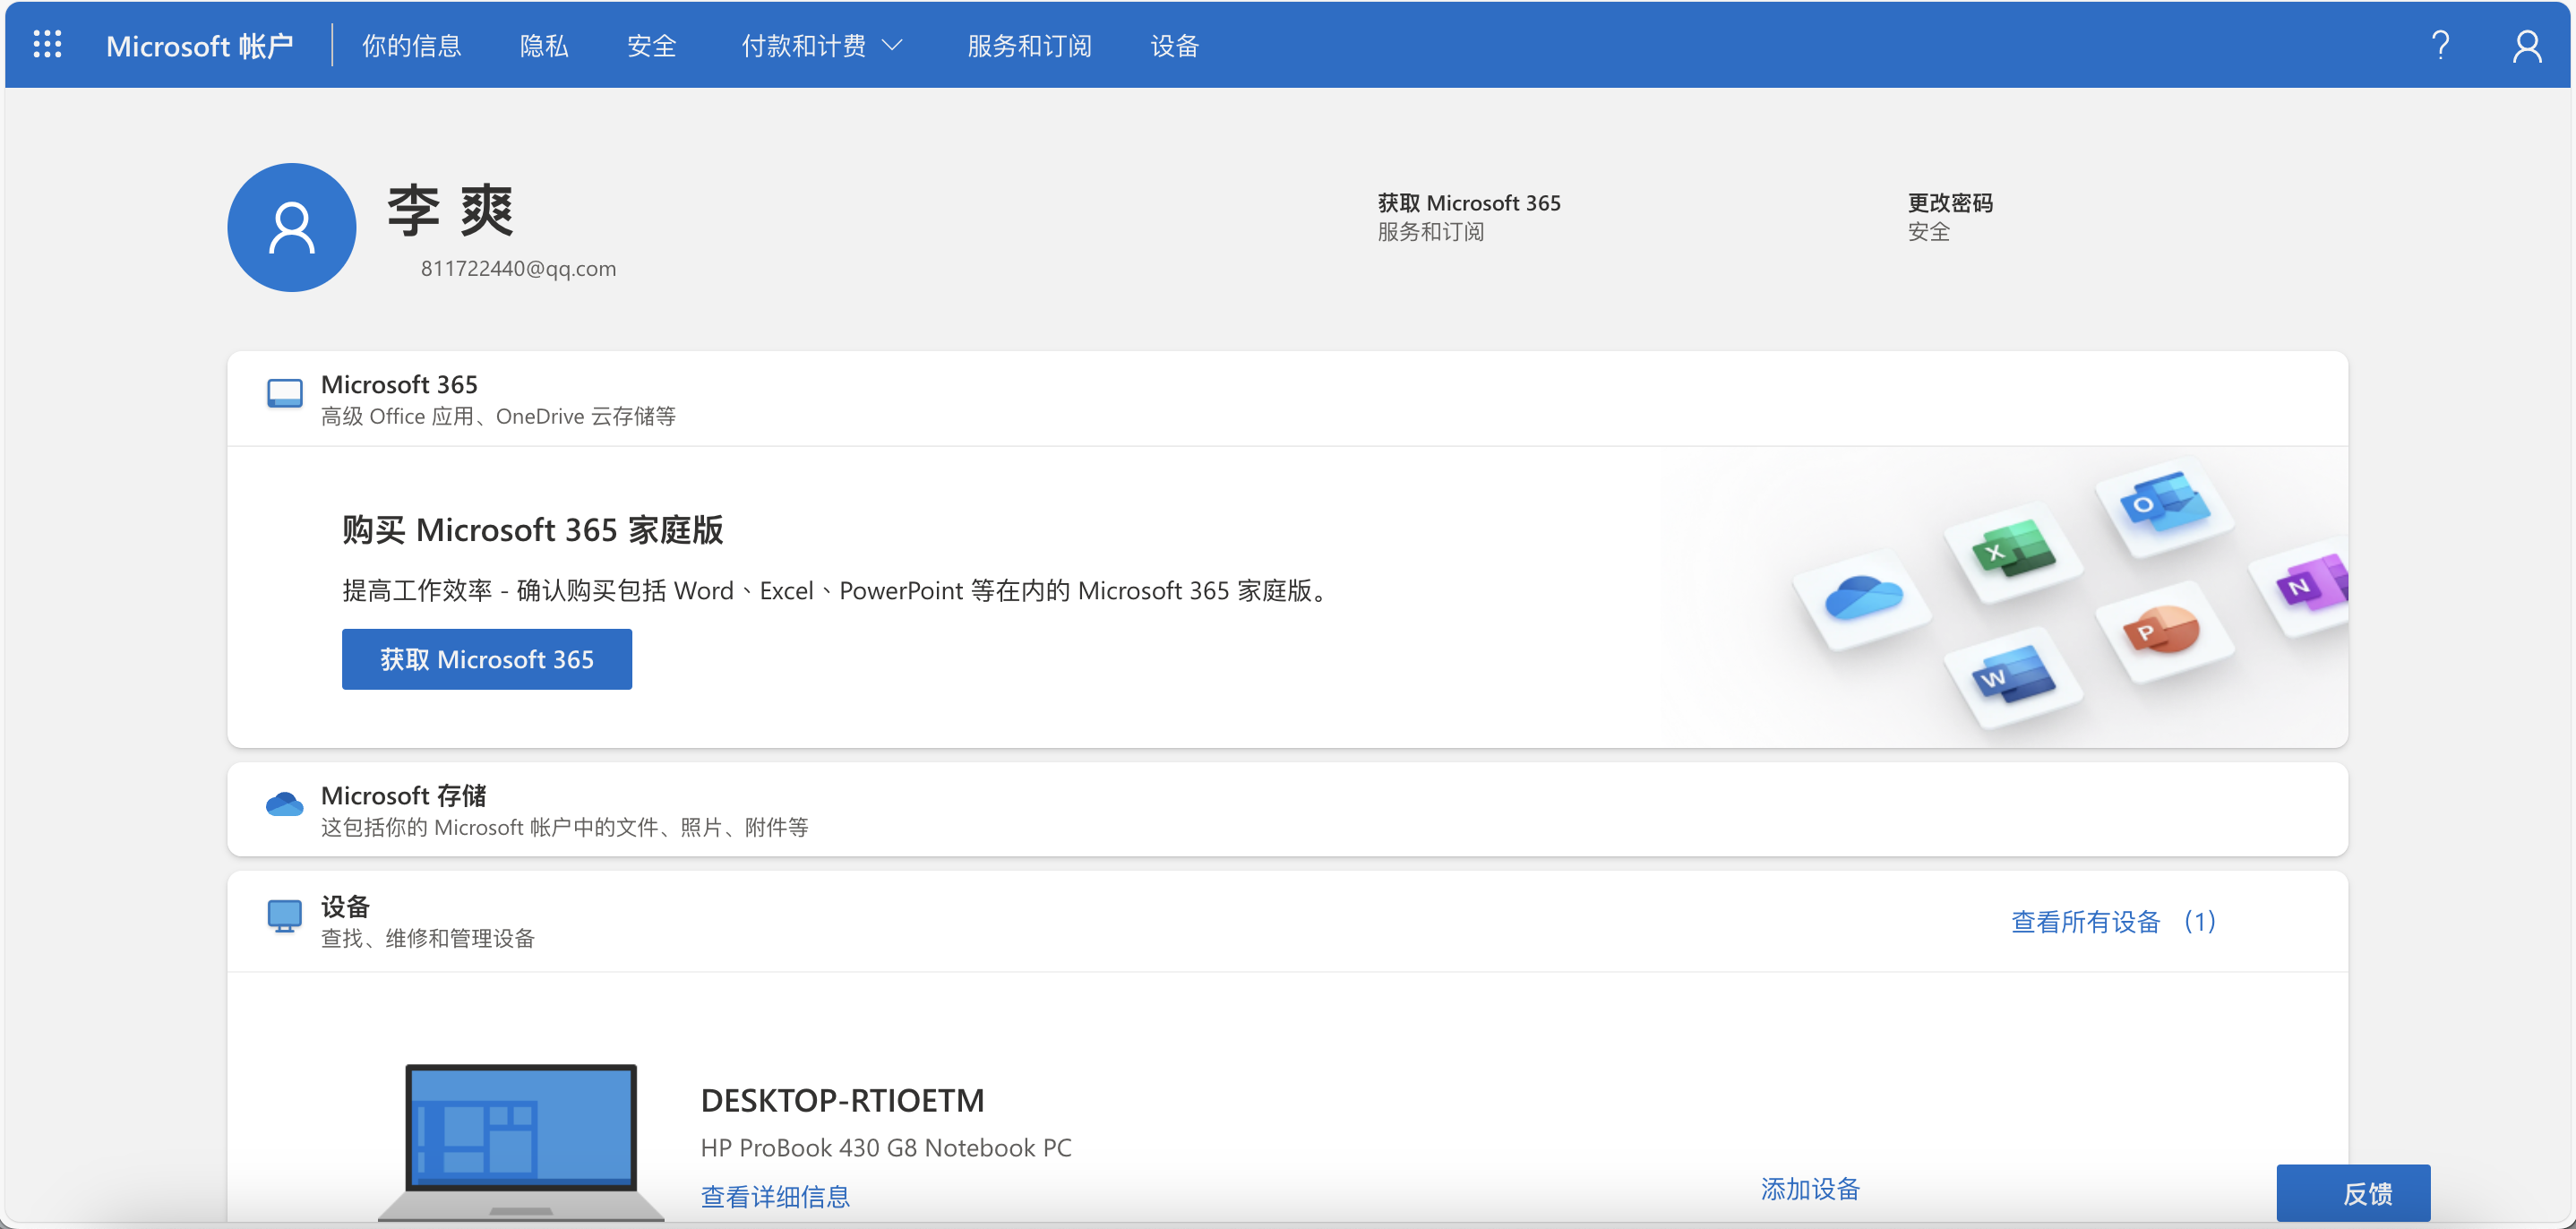Viewport: 2576px width, 1229px height.
Task: Click the devices section monitor icon
Action: point(284,915)
